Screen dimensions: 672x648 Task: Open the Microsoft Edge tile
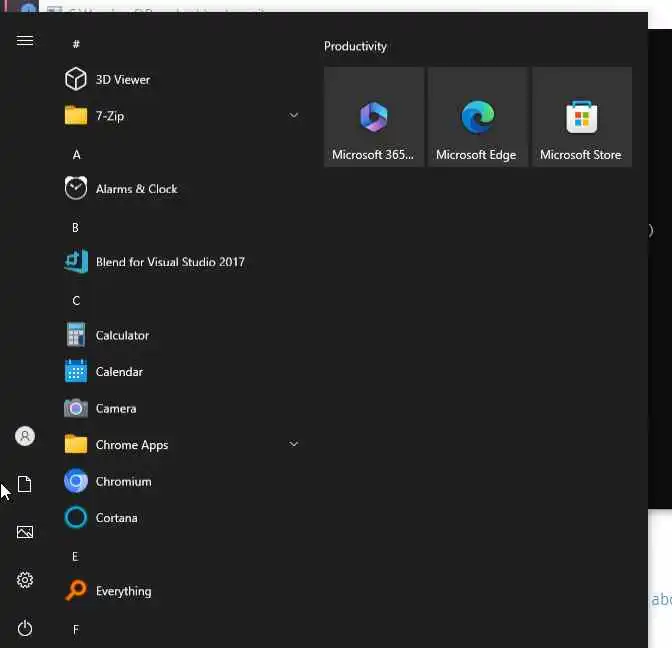coord(478,117)
